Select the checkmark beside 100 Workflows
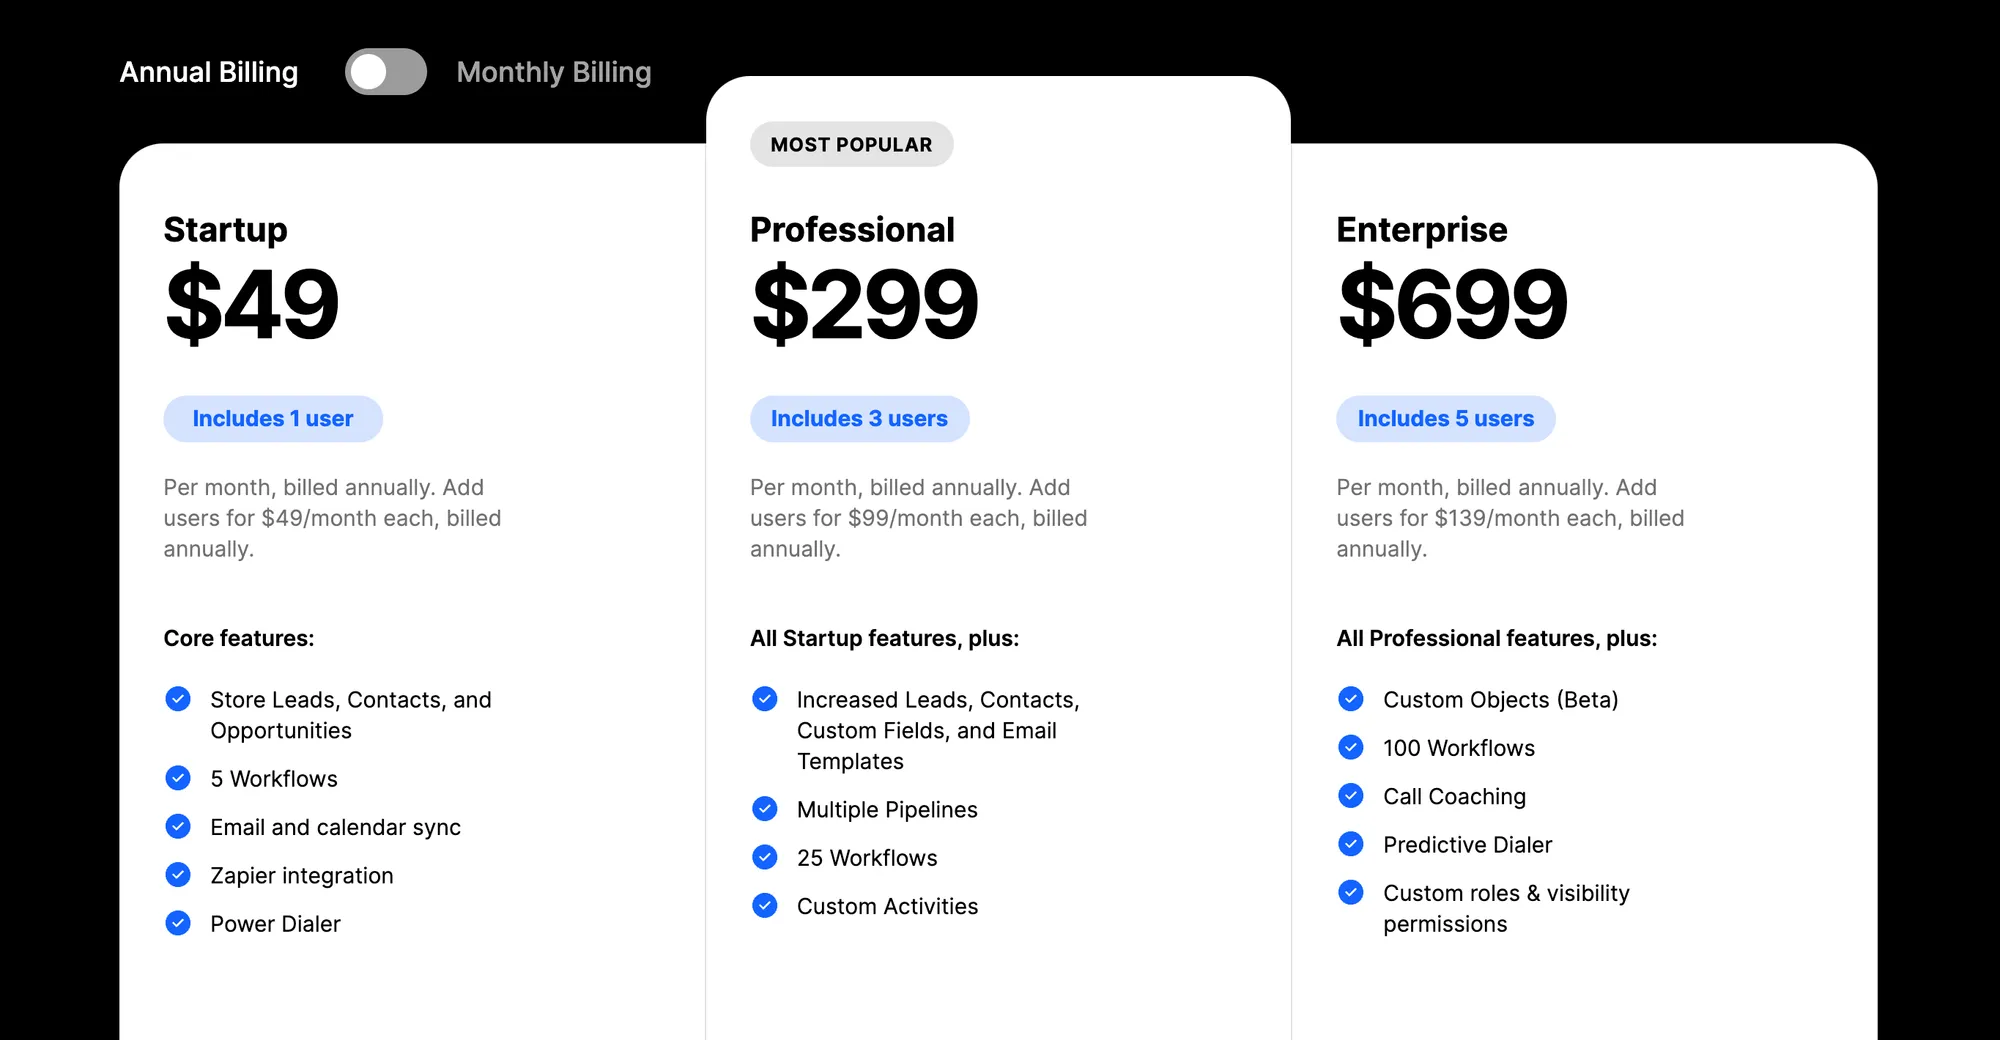 pyautogui.click(x=1351, y=747)
